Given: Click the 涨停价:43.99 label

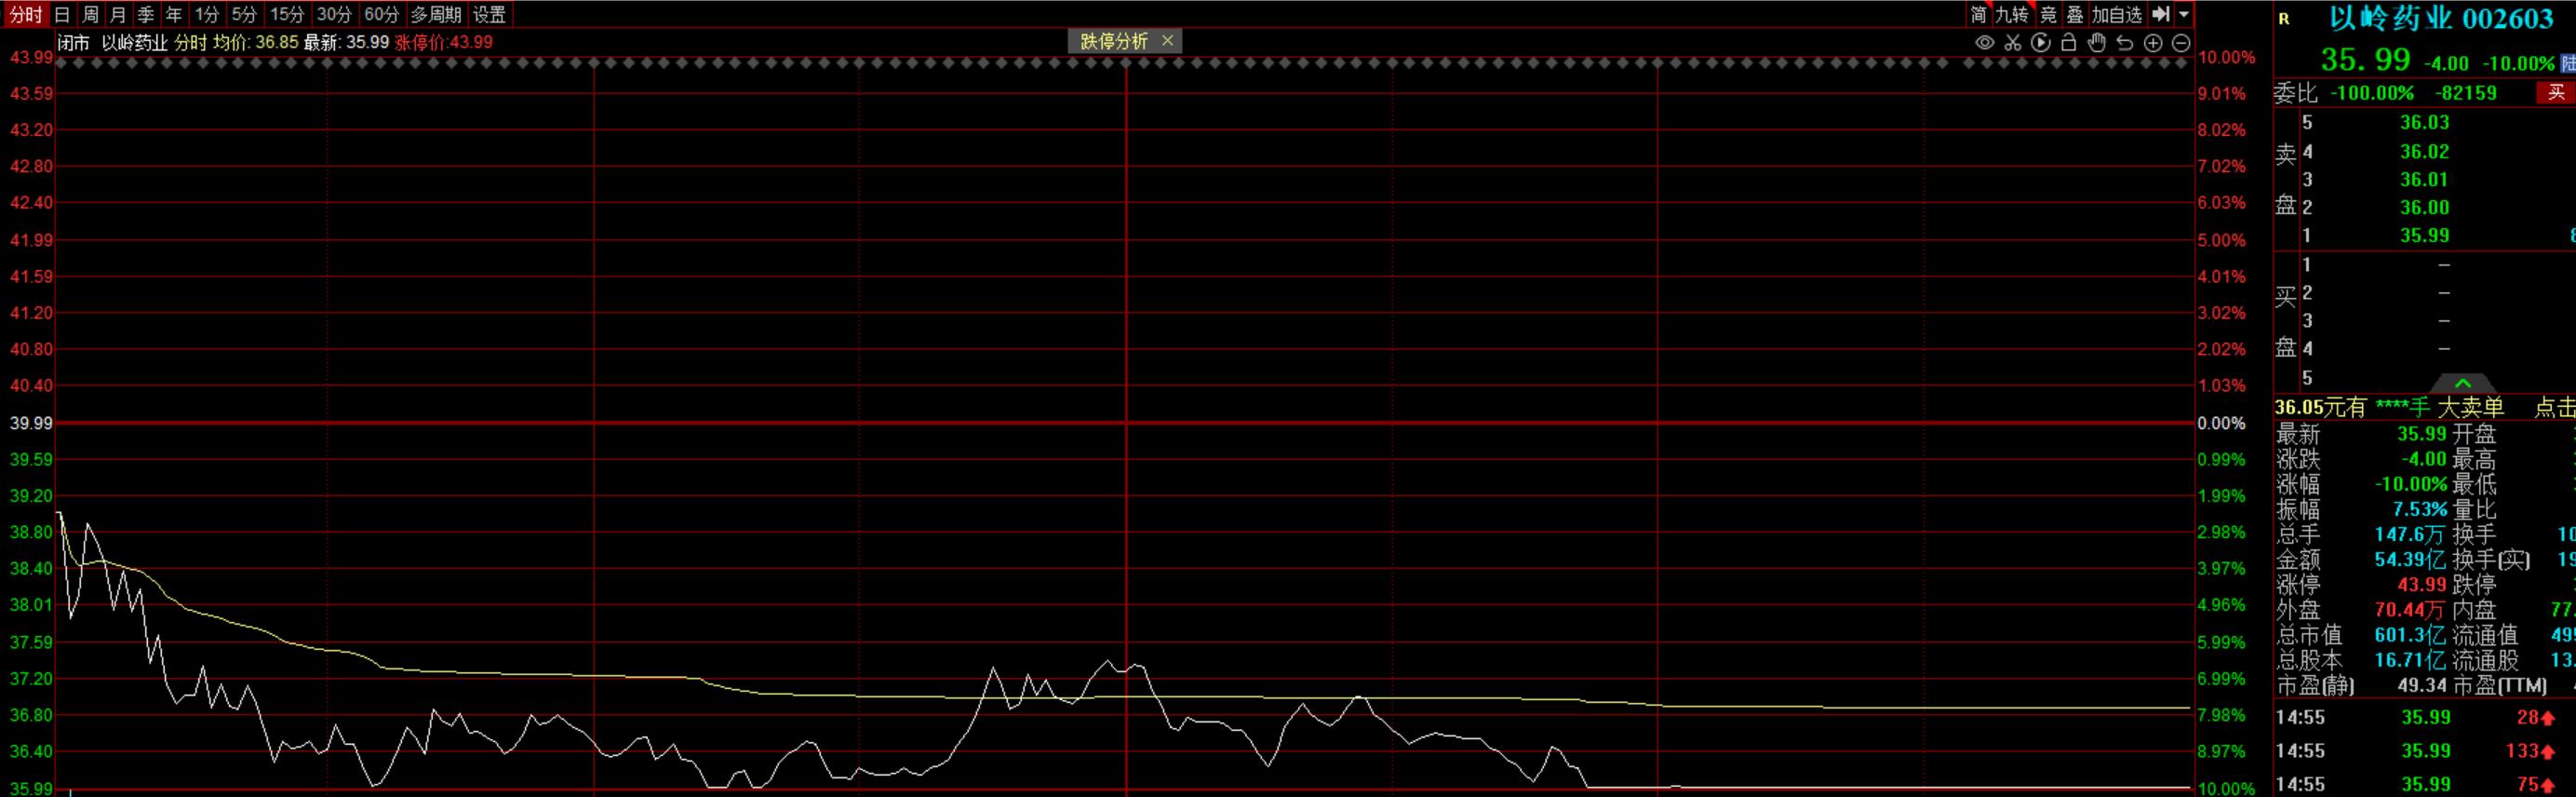Looking at the screenshot, I should coord(443,42).
